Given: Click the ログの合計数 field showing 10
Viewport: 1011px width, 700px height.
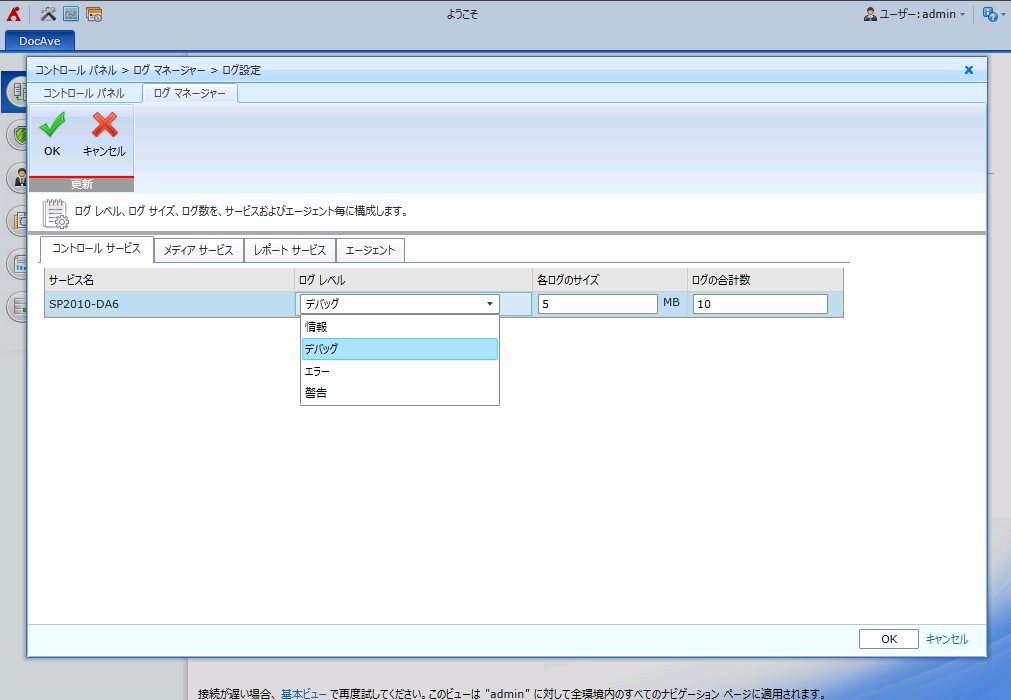Looking at the screenshot, I should (x=760, y=304).
